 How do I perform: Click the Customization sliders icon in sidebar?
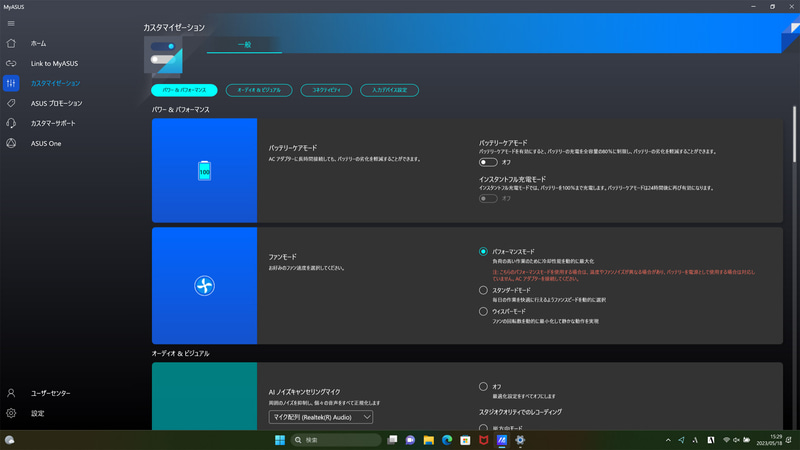[11, 83]
